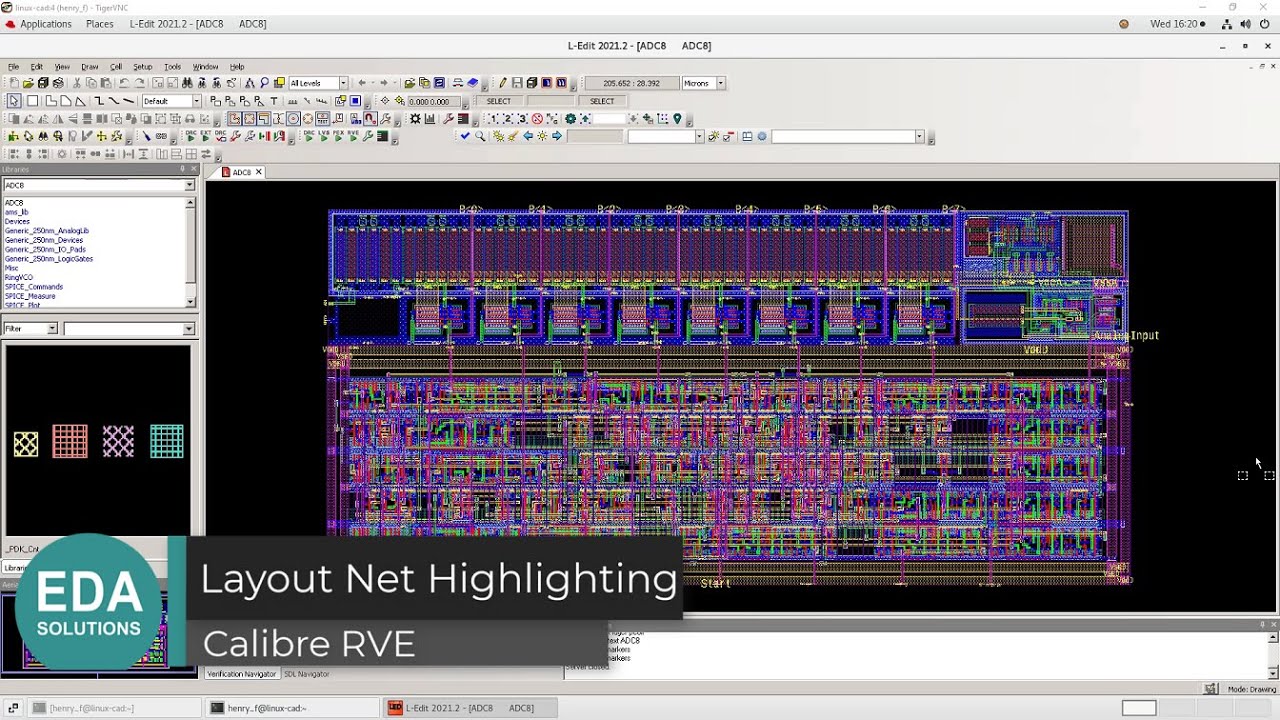Expand the filter text combo box
This screenshot has height=720, width=1280.
[188, 328]
